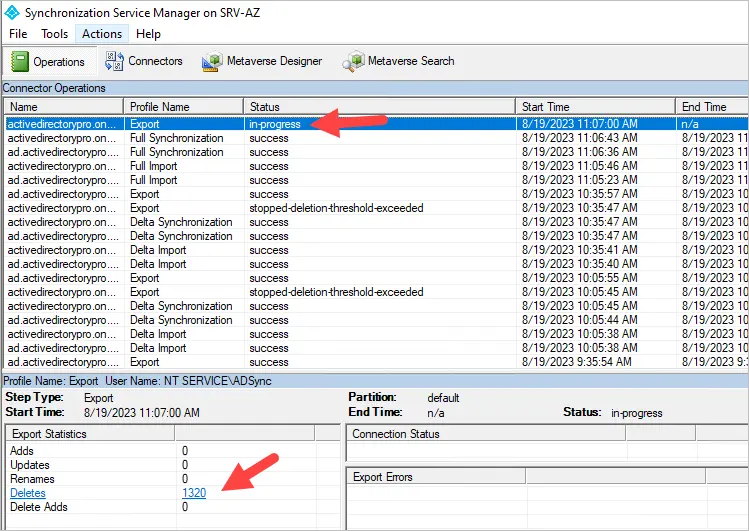Sort by the Profile Name column header
Image resolution: width=749 pixels, height=531 pixels.
tap(183, 106)
